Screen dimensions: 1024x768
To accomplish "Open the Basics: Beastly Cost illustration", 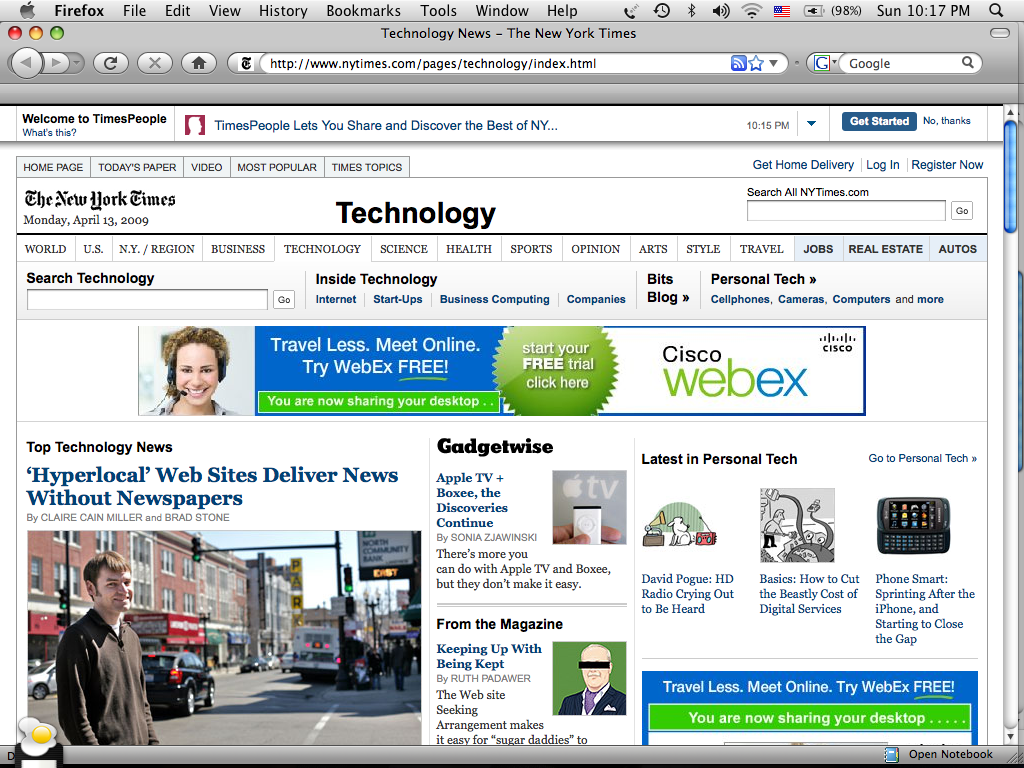I will pos(797,525).
